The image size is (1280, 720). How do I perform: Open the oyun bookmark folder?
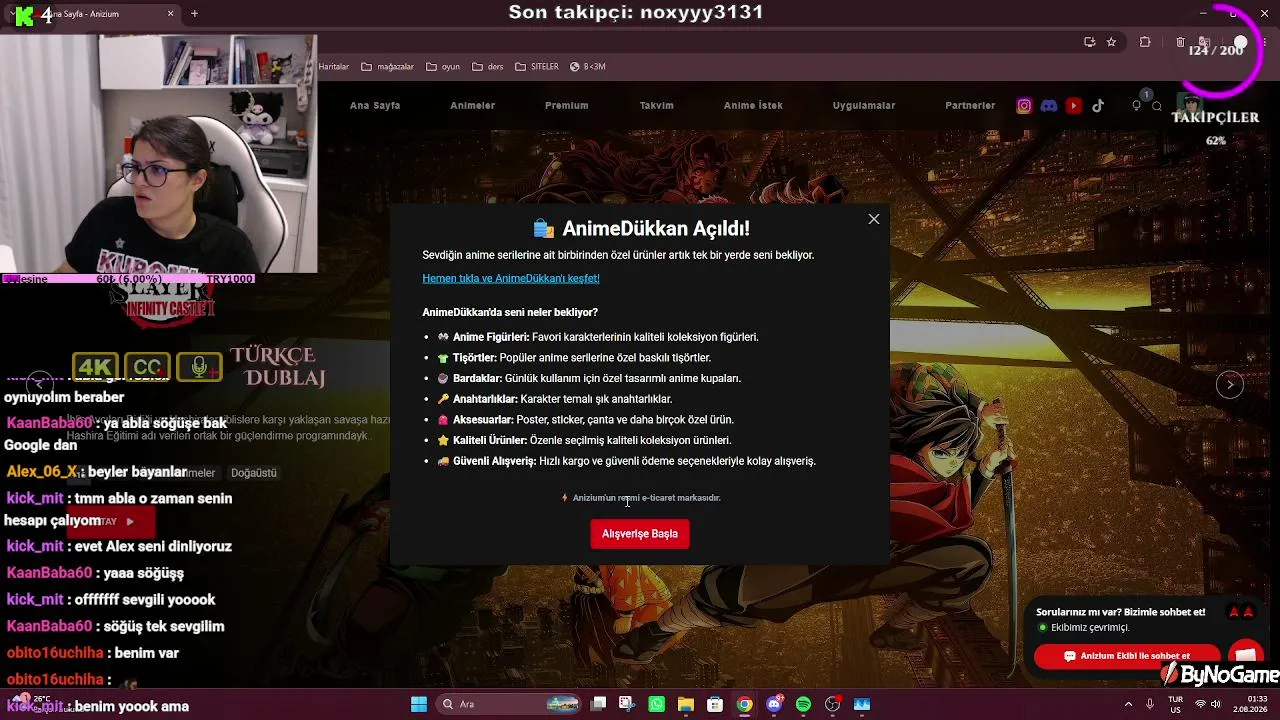(x=443, y=67)
